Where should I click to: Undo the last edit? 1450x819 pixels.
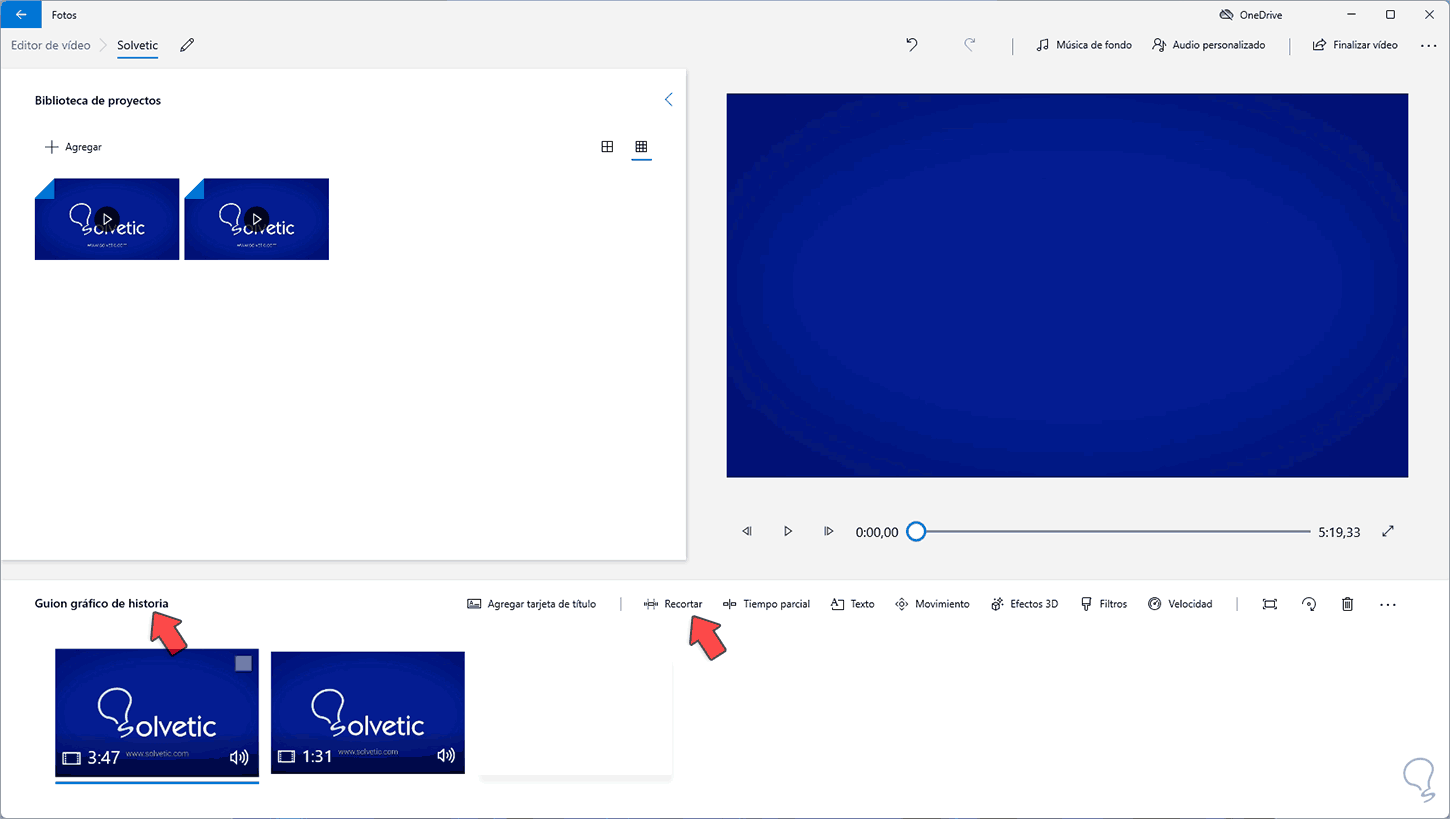[911, 45]
